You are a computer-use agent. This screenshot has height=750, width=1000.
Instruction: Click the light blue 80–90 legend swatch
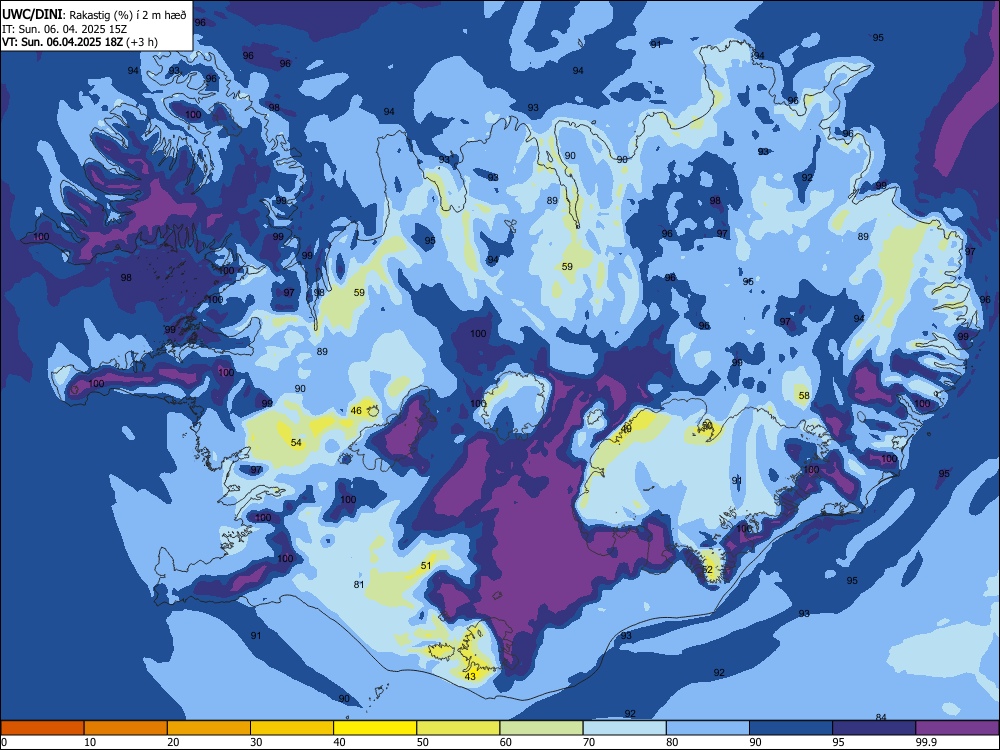pyautogui.click(x=708, y=728)
